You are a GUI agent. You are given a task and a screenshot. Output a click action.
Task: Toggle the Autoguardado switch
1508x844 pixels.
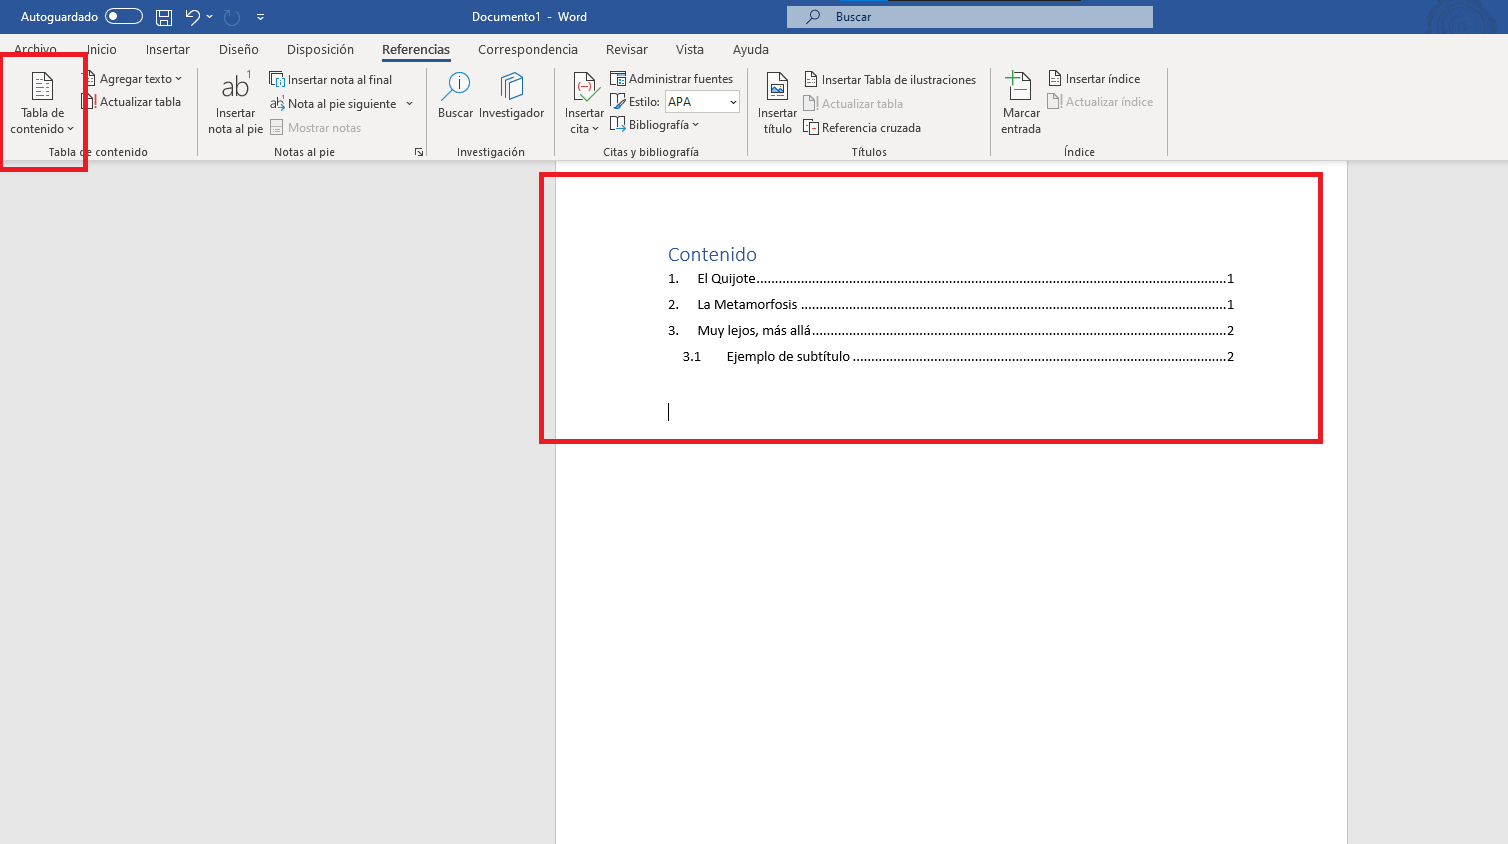[x=124, y=17]
